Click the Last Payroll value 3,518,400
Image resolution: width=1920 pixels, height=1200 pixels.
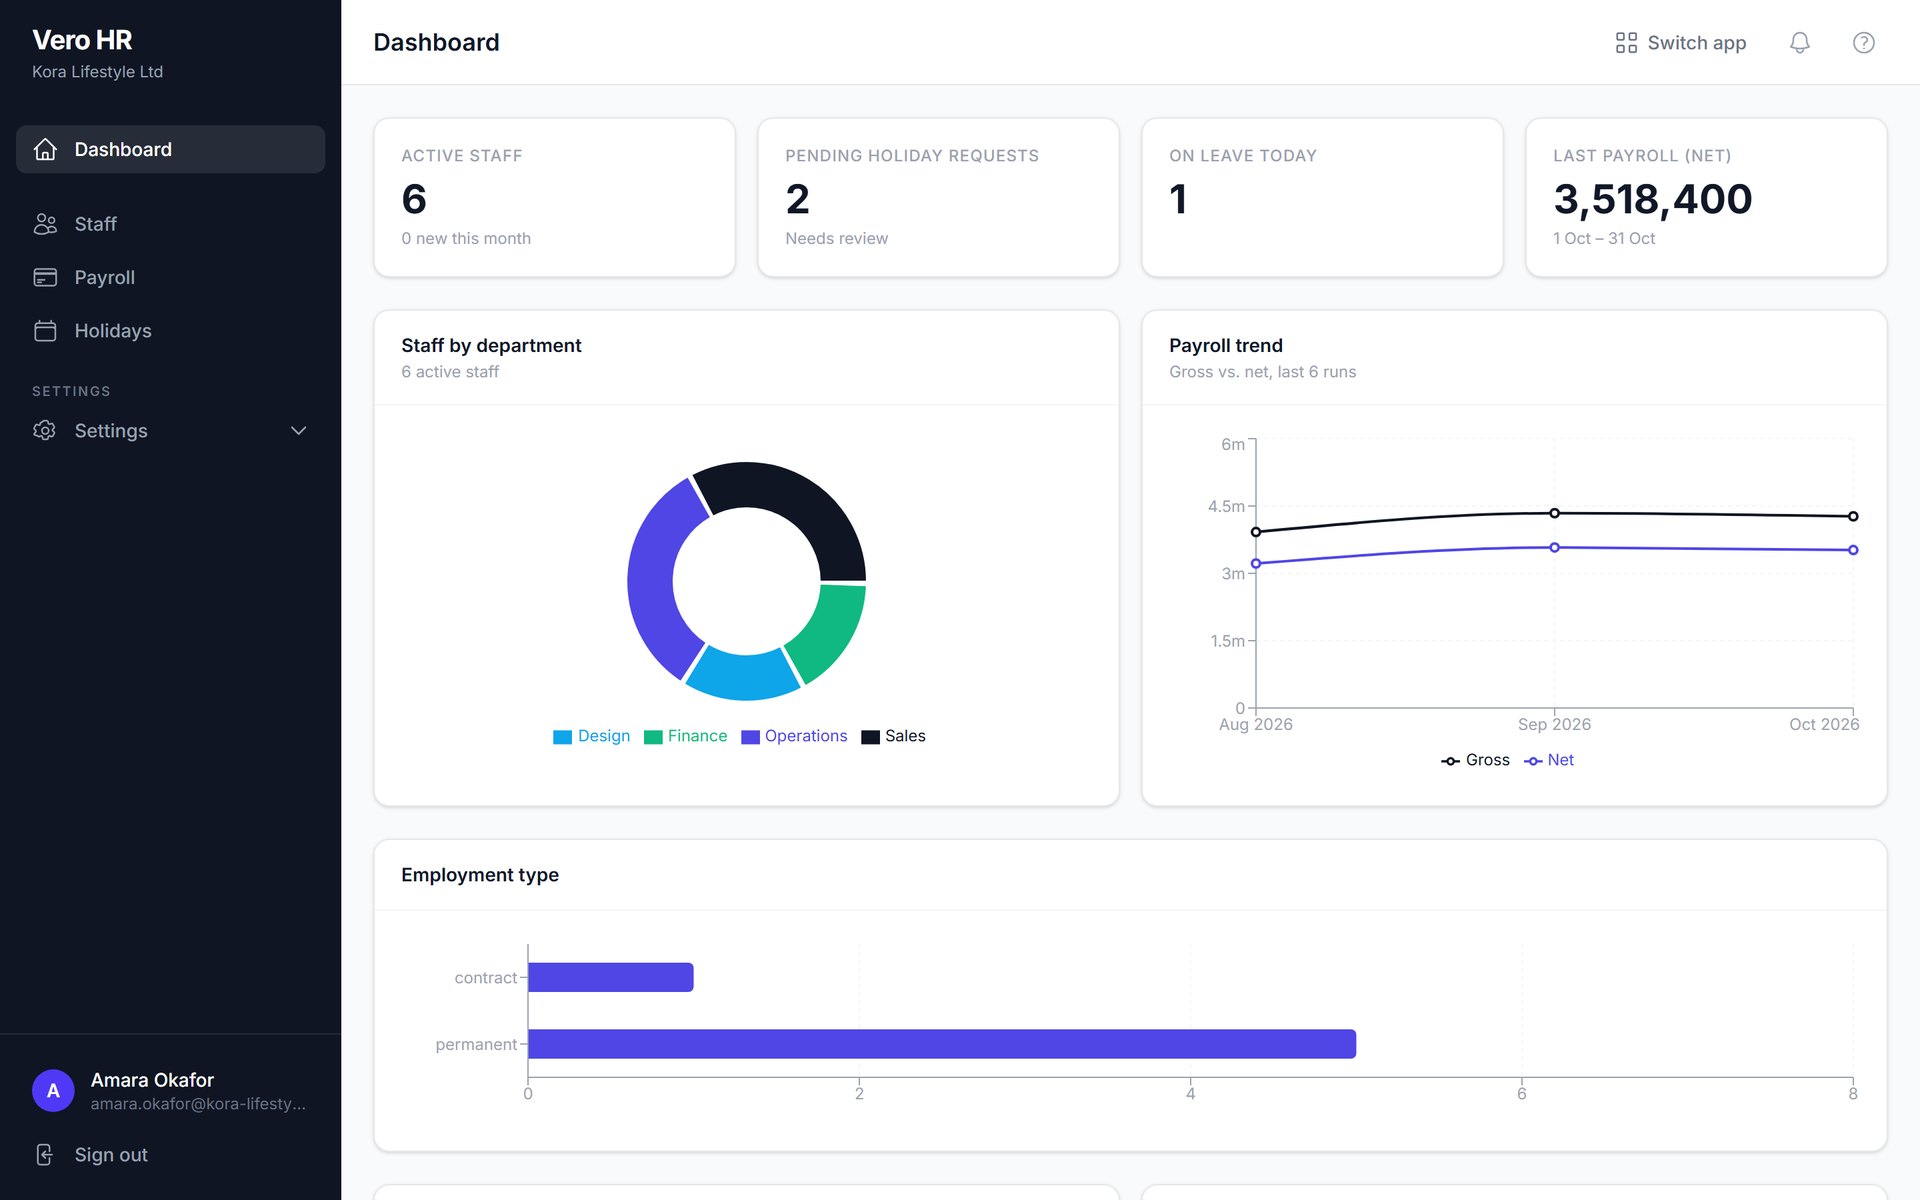tap(1652, 199)
